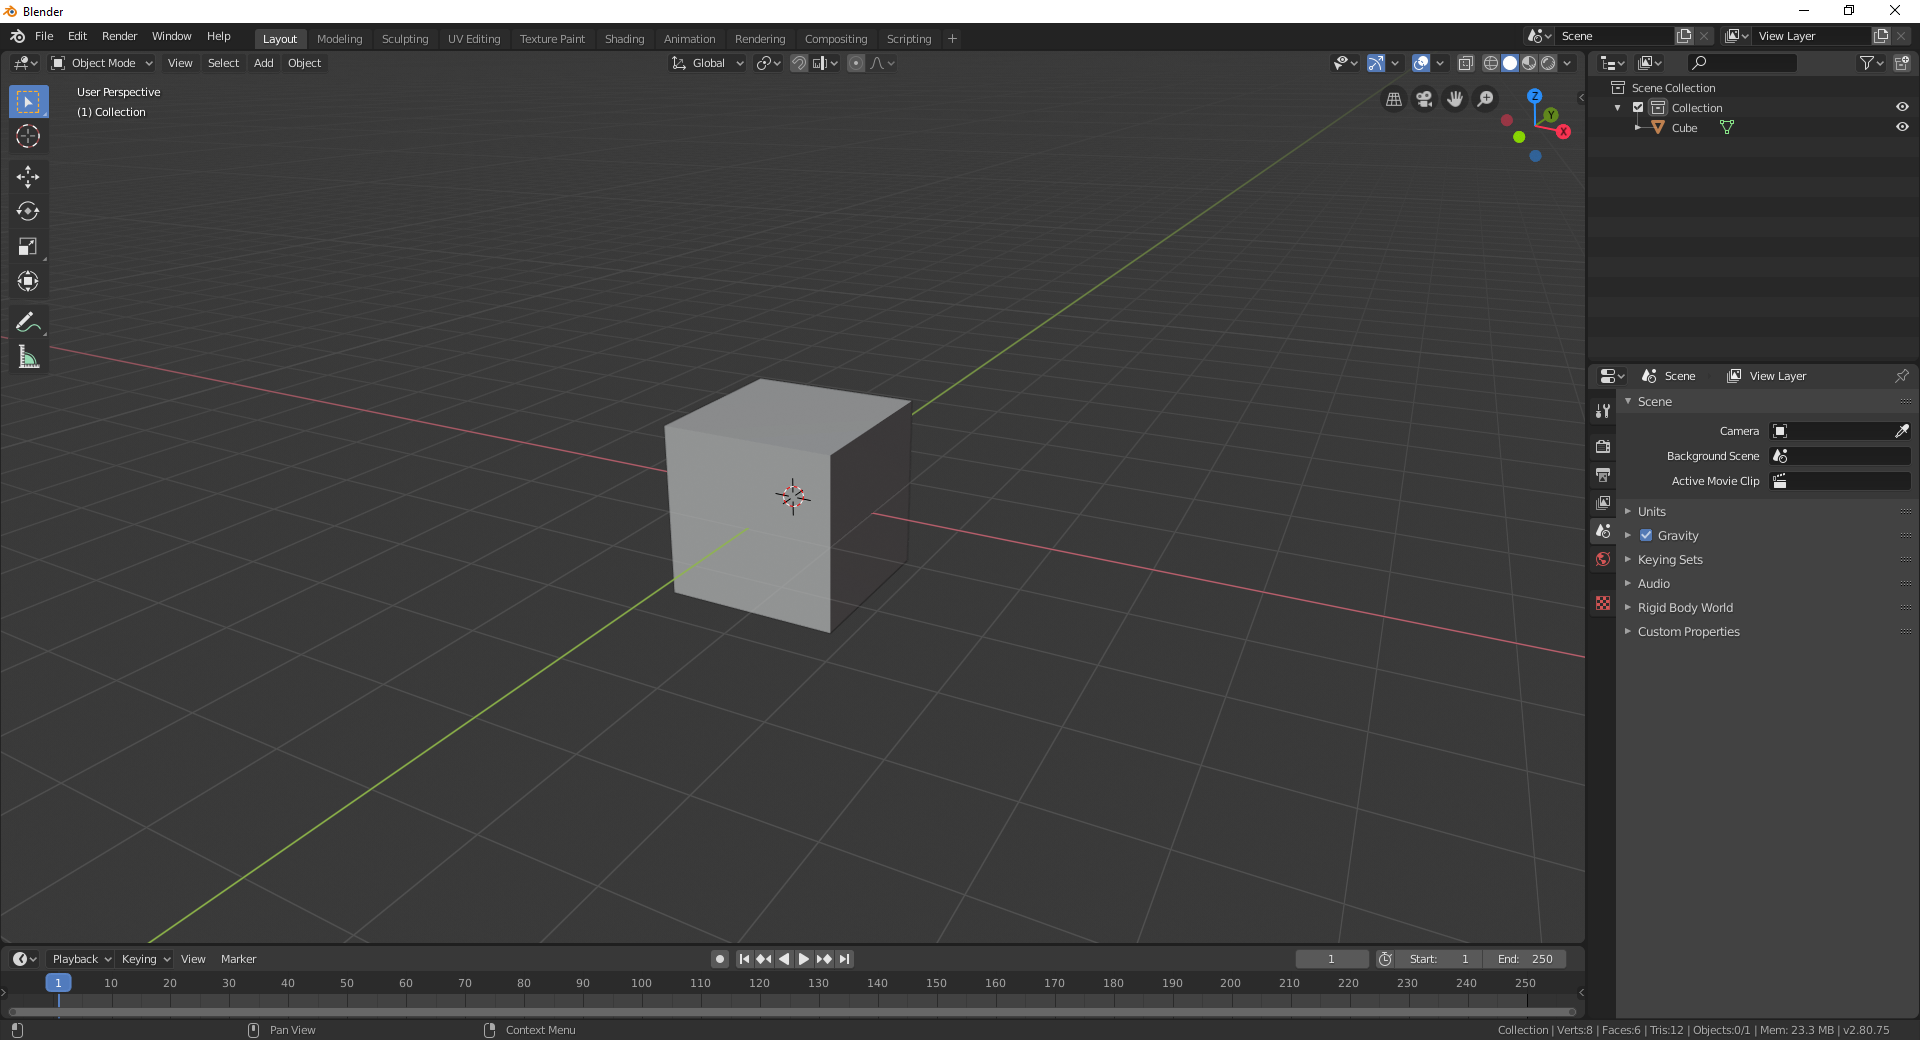Jump to the last frame
This screenshot has height=1040, width=1920.
point(845,959)
